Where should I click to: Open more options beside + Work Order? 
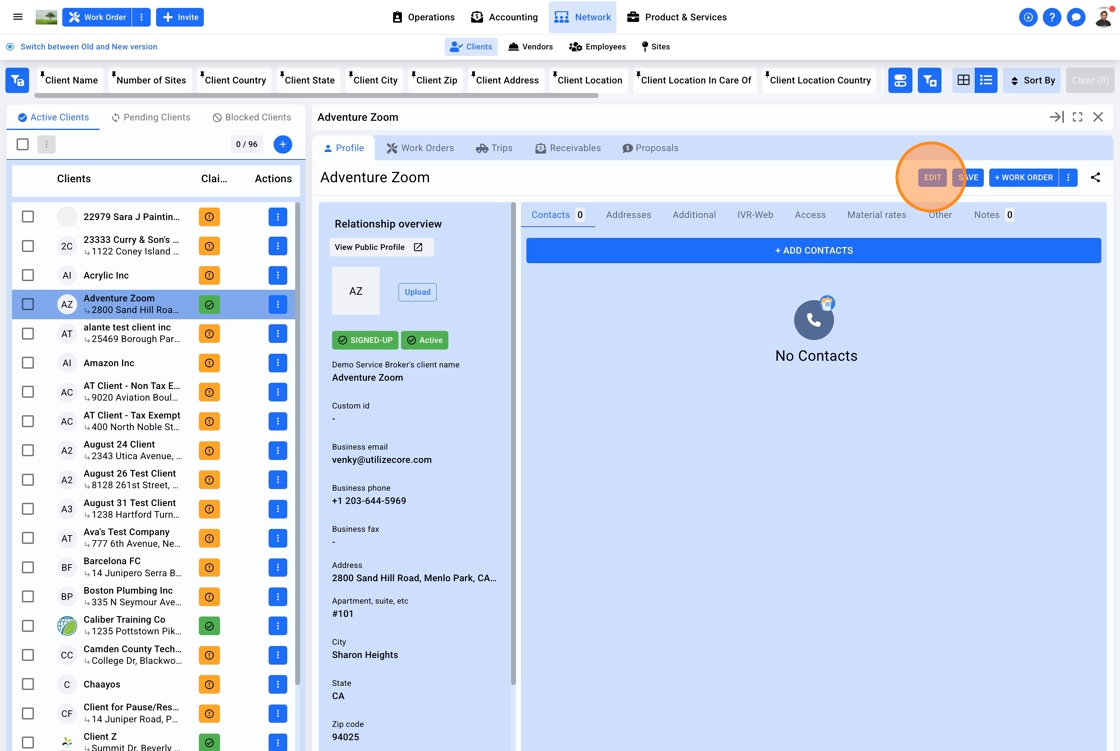click(x=1068, y=177)
